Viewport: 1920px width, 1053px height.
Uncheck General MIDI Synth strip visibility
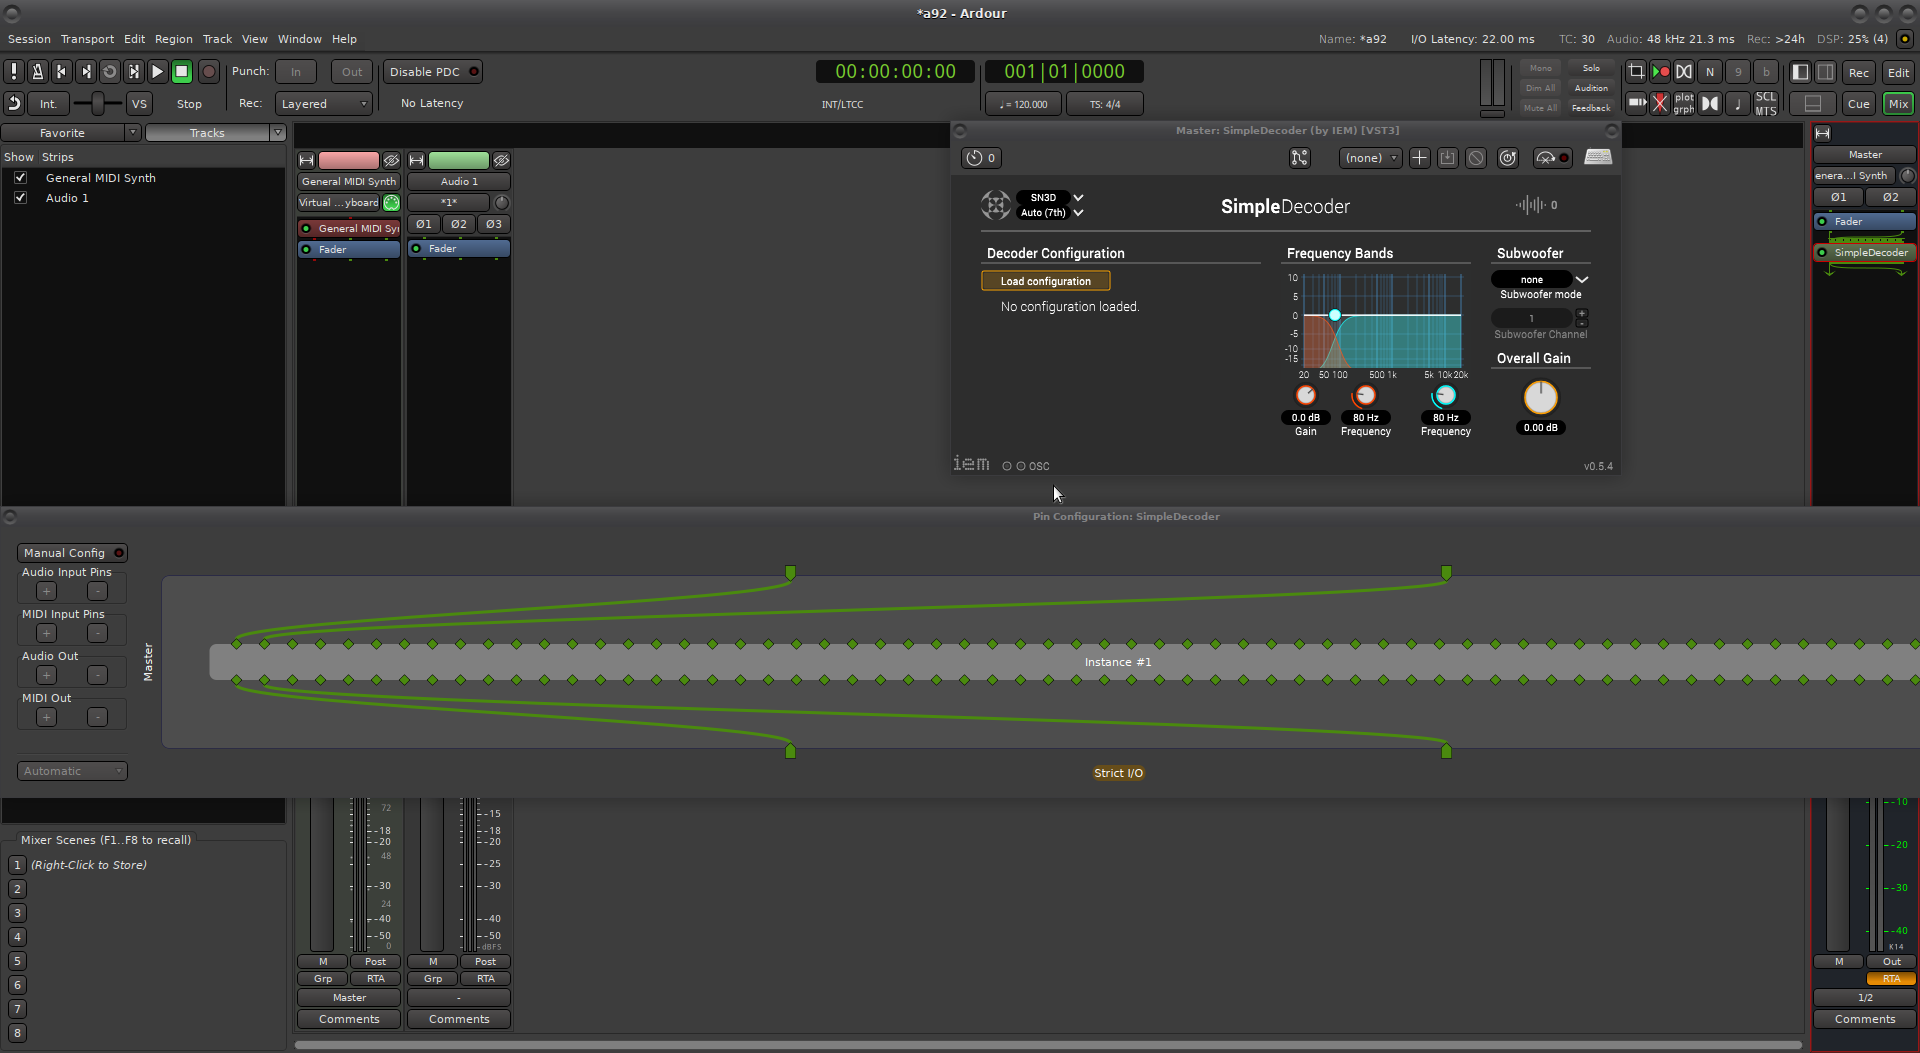click(x=20, y=178)
